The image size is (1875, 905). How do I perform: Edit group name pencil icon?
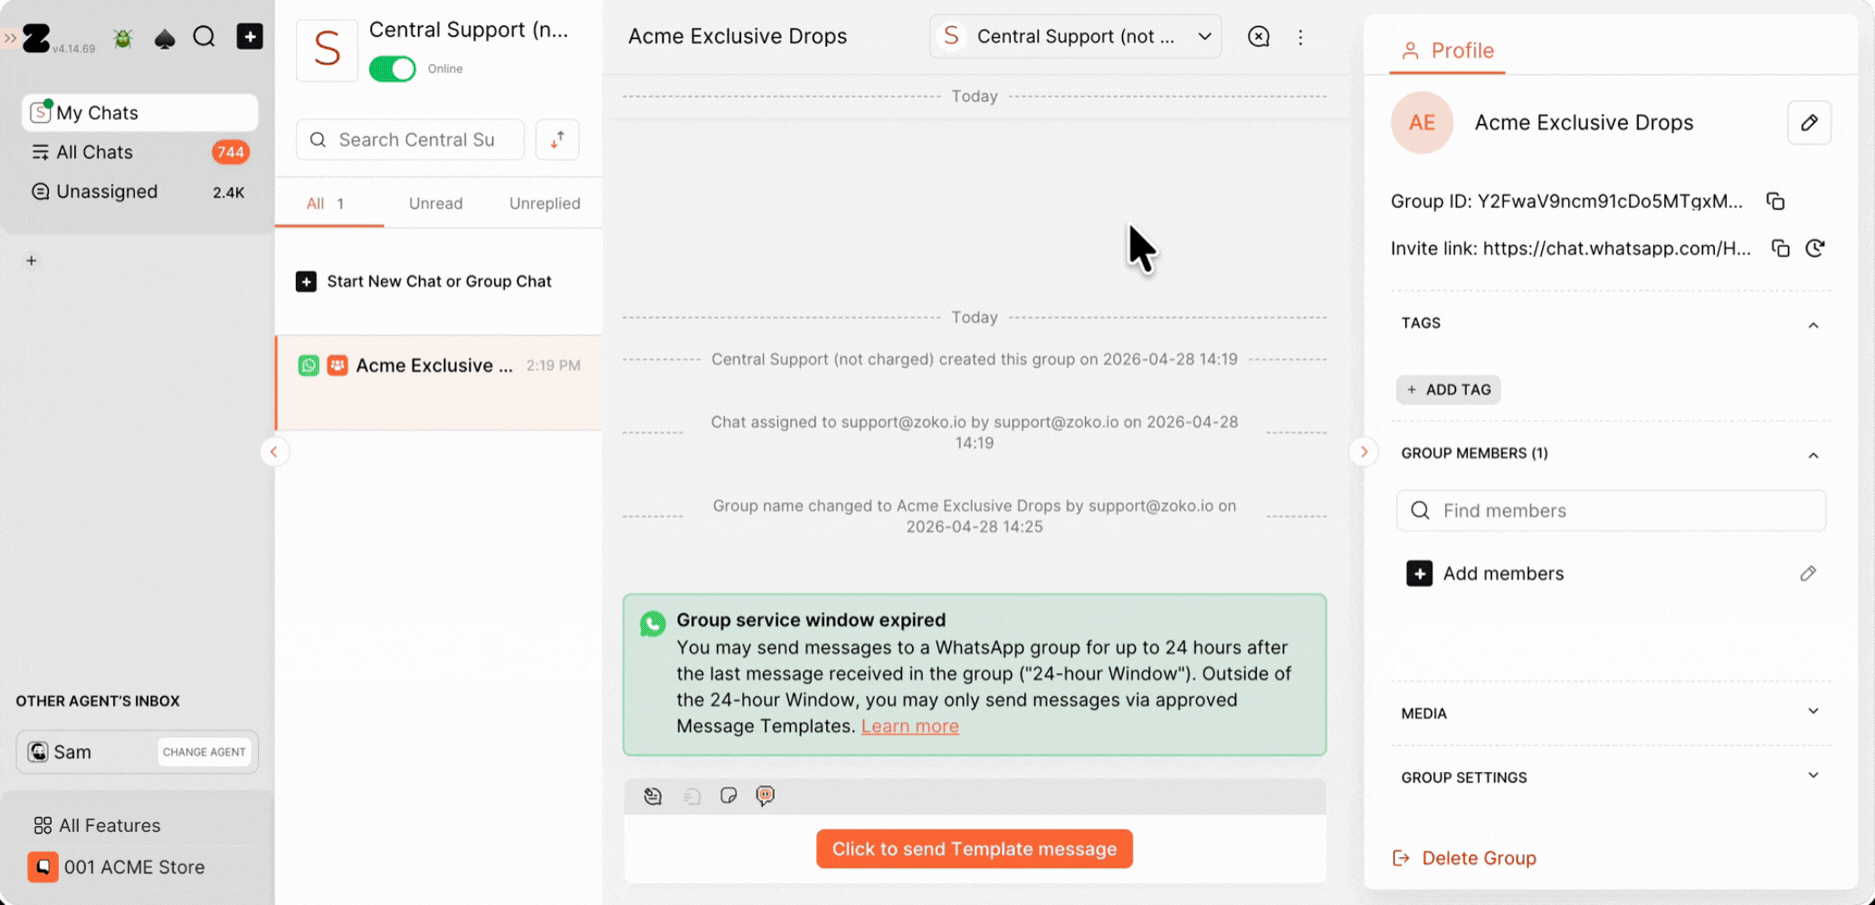point(1809,123)
